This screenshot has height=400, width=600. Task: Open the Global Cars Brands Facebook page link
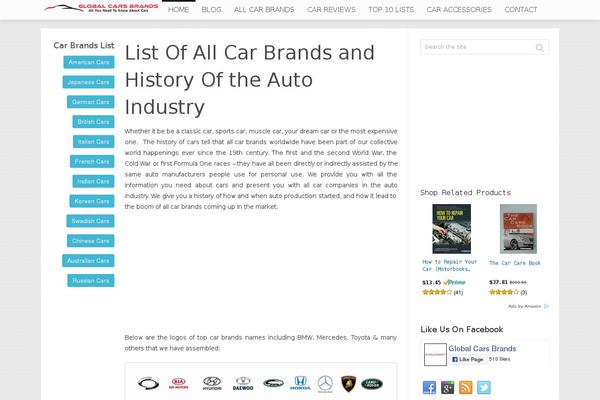482,349
